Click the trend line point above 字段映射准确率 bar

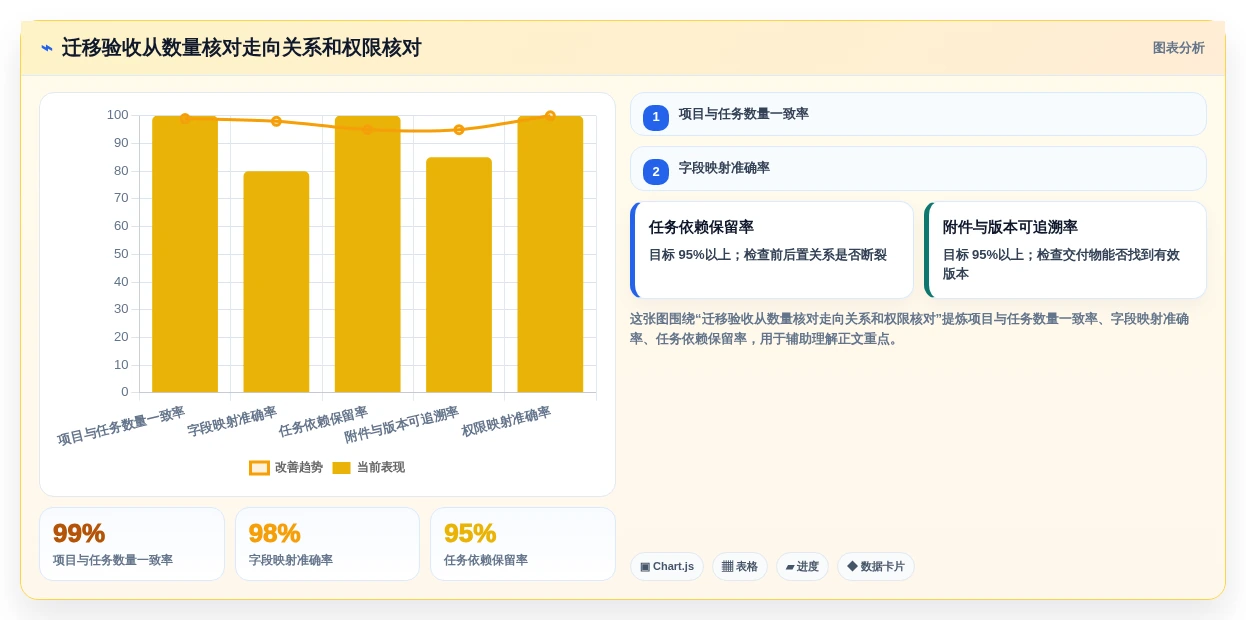tap(276, 121)
